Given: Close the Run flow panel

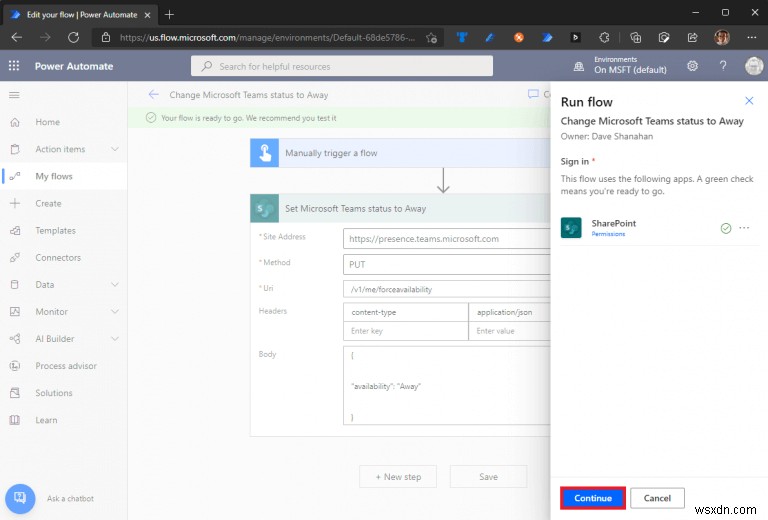Looking at the screenshot, I should [749, 101].
